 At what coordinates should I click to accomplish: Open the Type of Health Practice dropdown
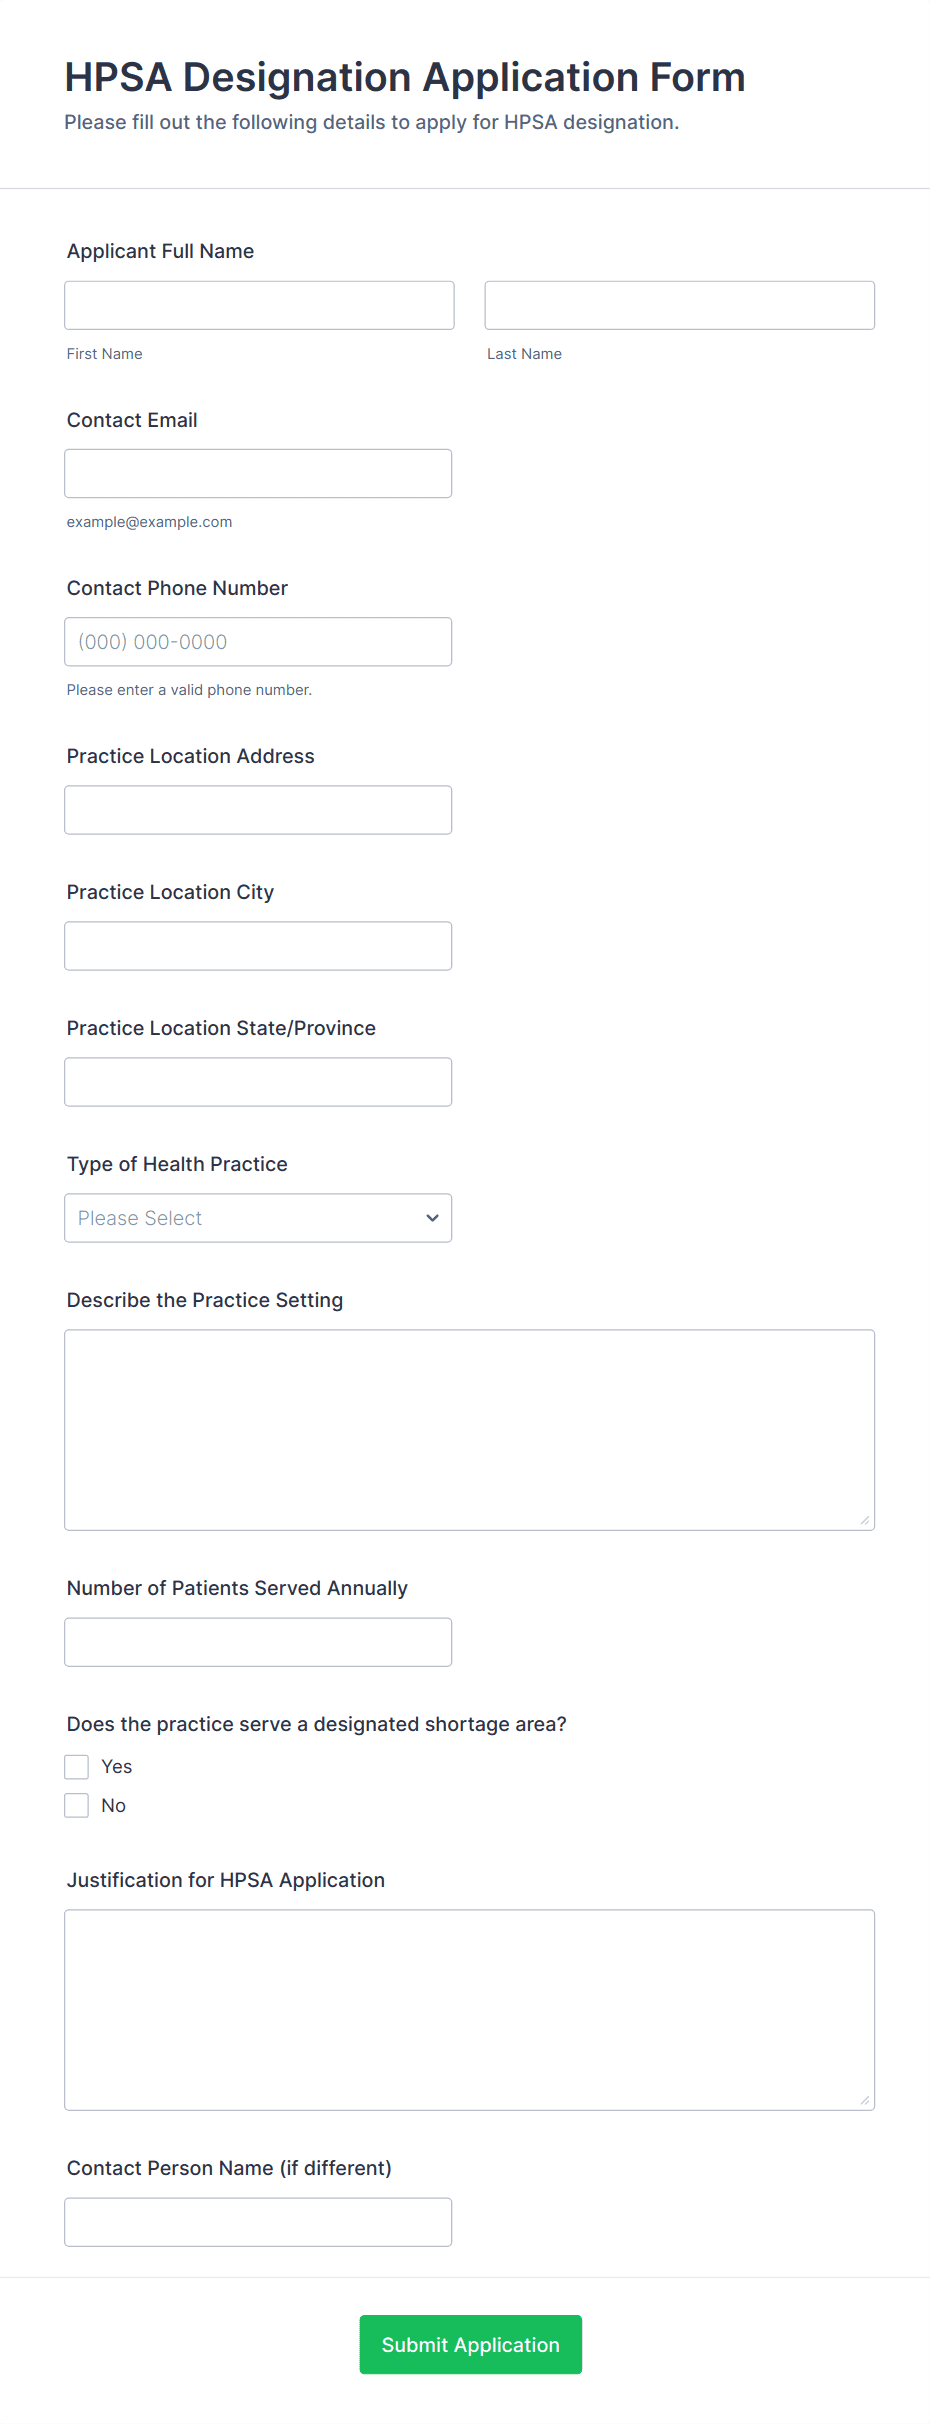(258, 1218)
